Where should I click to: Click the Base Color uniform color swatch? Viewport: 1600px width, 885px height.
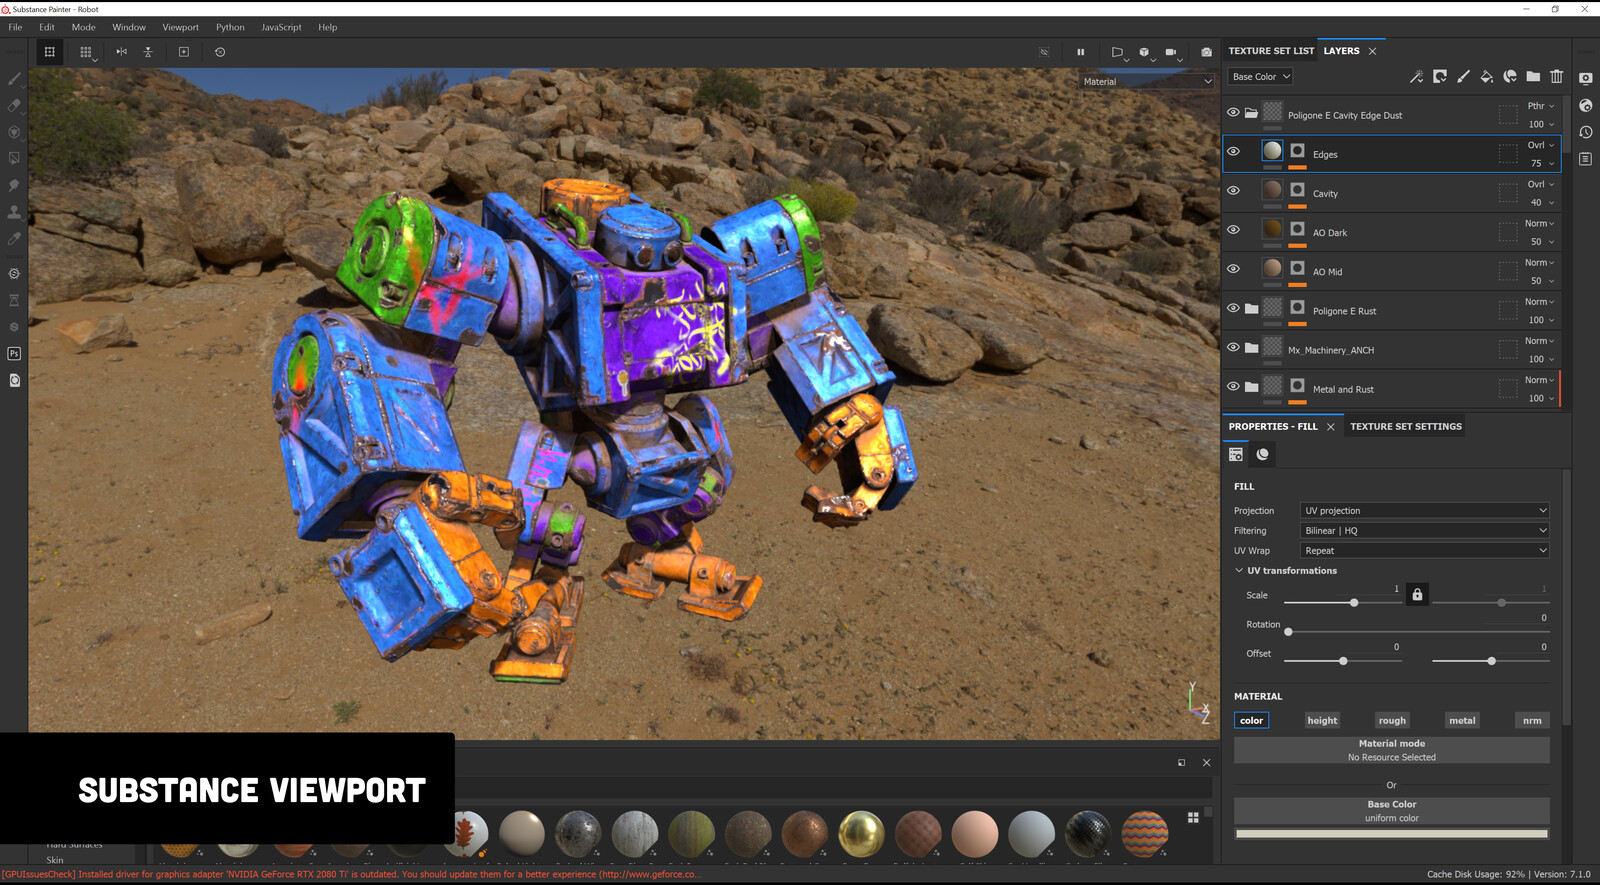[1391, 833]
